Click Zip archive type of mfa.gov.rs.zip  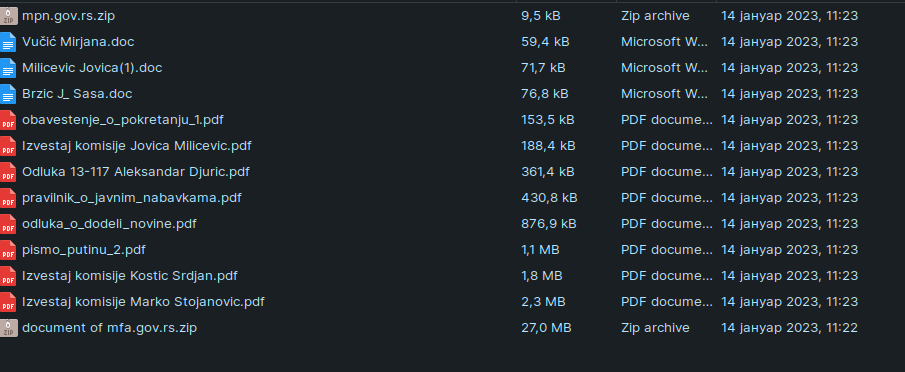655,328
